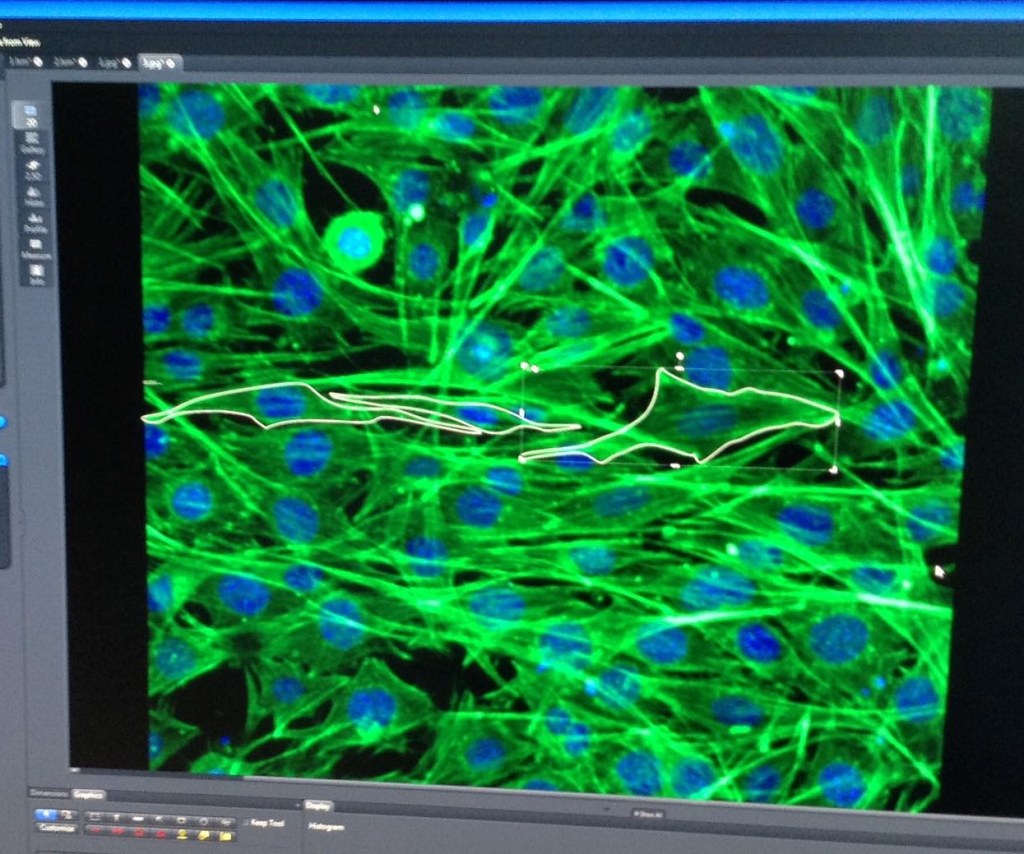Switch to the 2.5D view
Image resolution: width=1024 pixels, height=854 pixels.
33,170
